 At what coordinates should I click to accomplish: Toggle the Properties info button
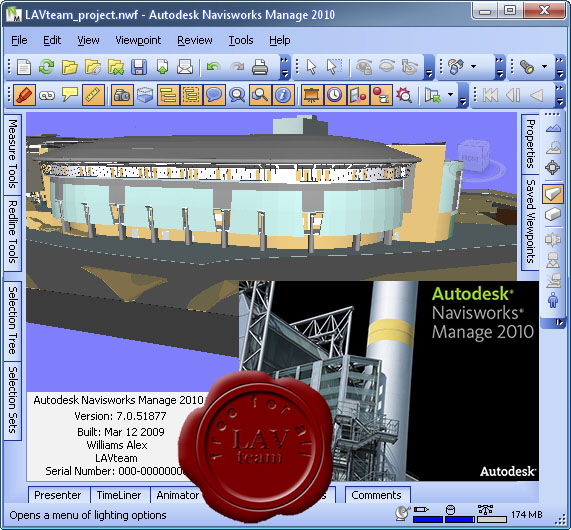283,95
